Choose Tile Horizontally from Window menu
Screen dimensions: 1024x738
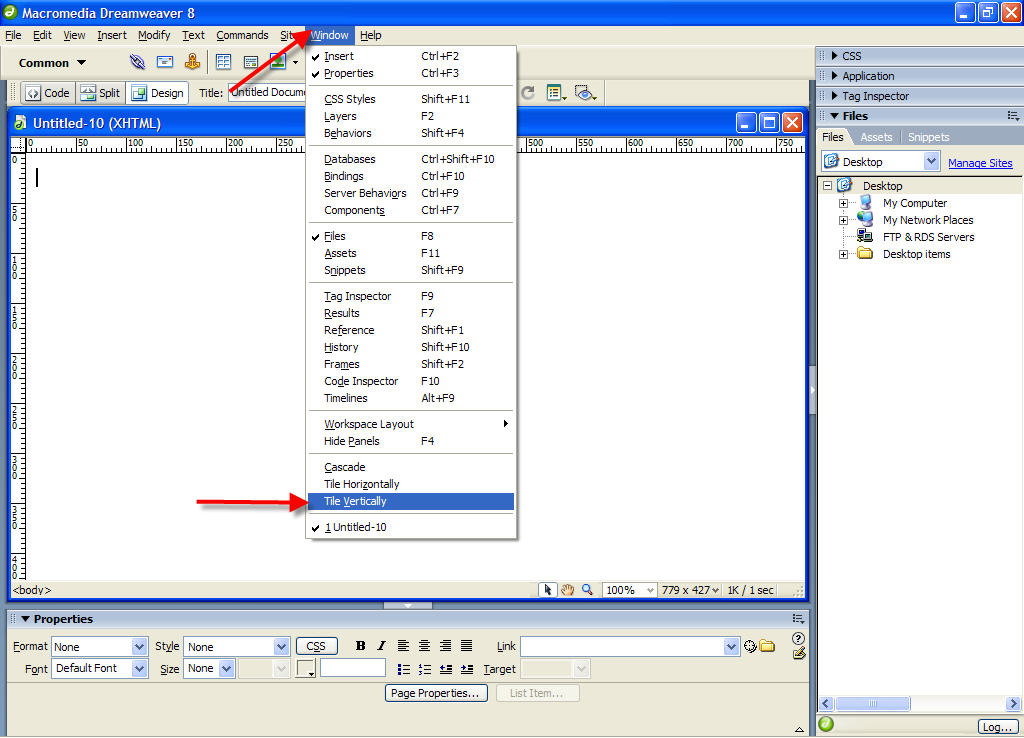[x=411, y=484]
